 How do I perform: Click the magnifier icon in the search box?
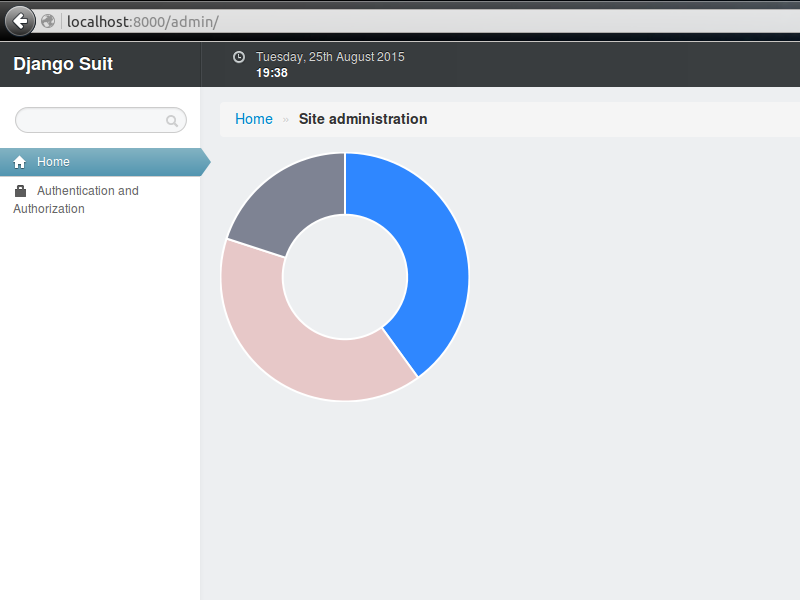(x=172, y=120)
